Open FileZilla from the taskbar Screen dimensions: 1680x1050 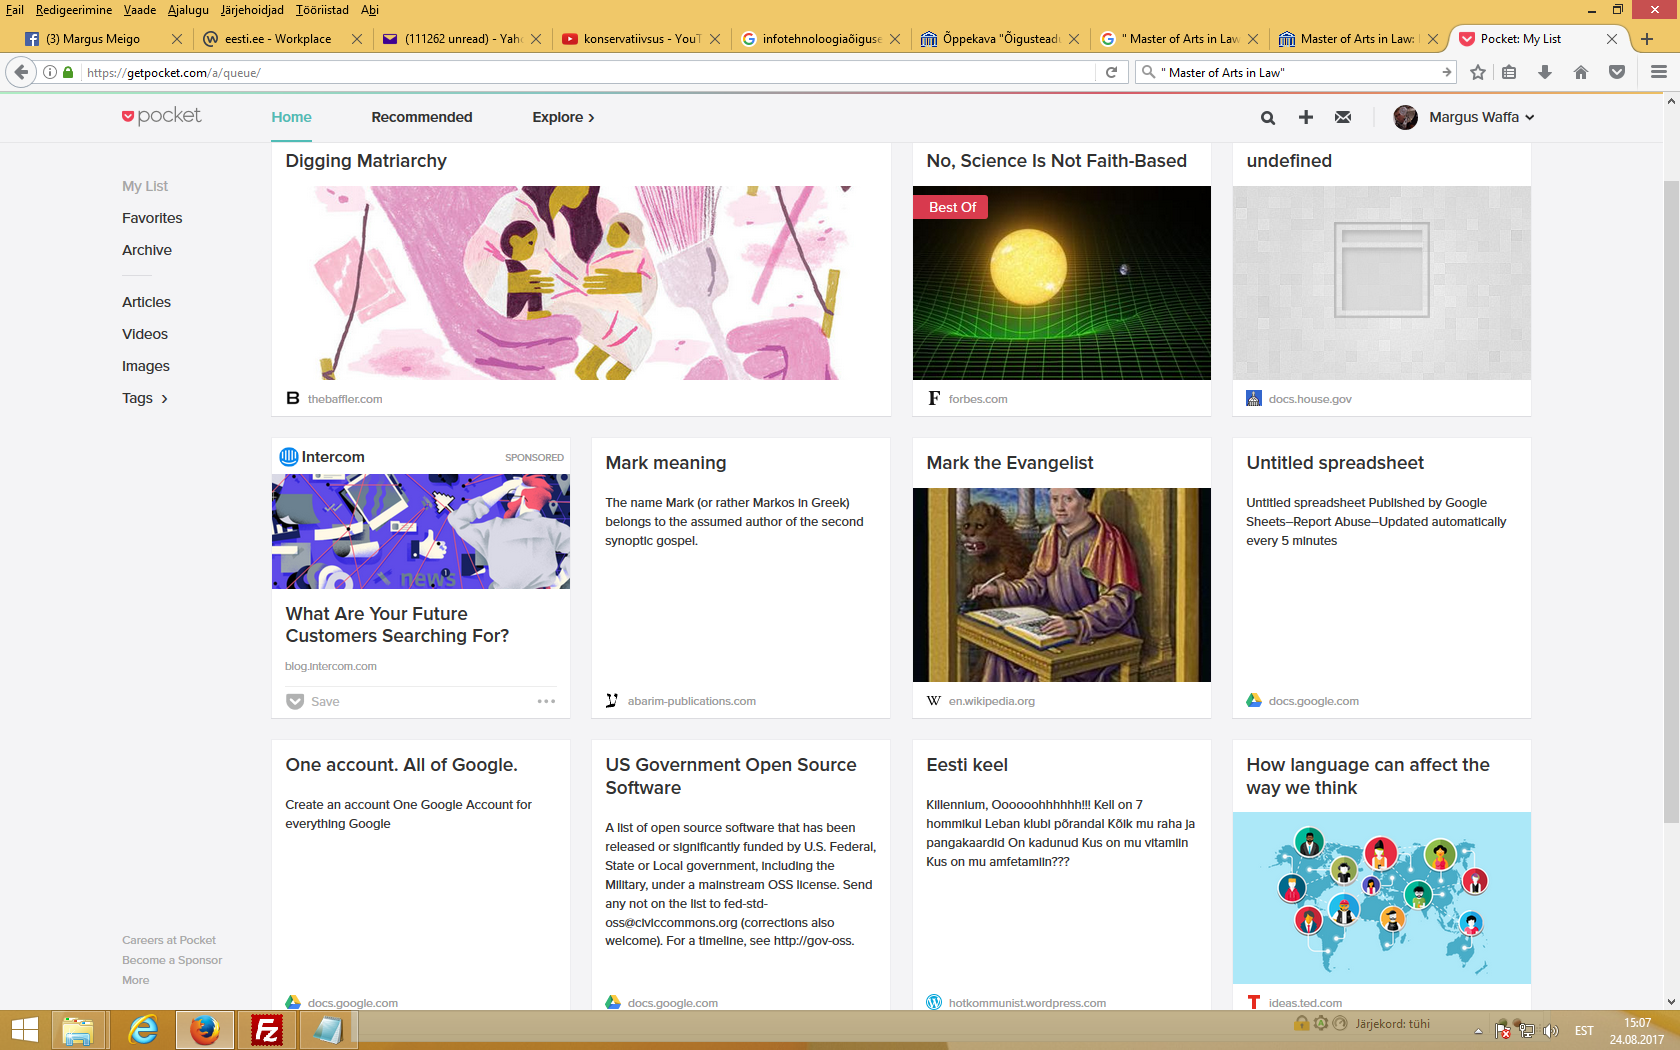pos(267,1030)
